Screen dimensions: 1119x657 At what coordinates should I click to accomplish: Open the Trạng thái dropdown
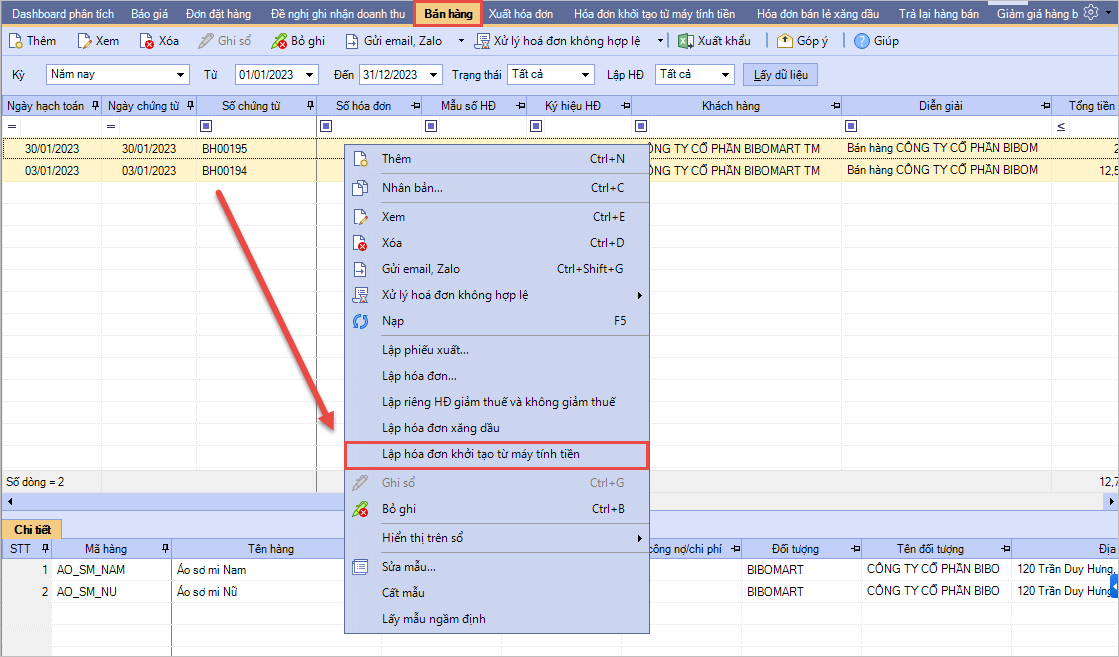tap(586, 75)
